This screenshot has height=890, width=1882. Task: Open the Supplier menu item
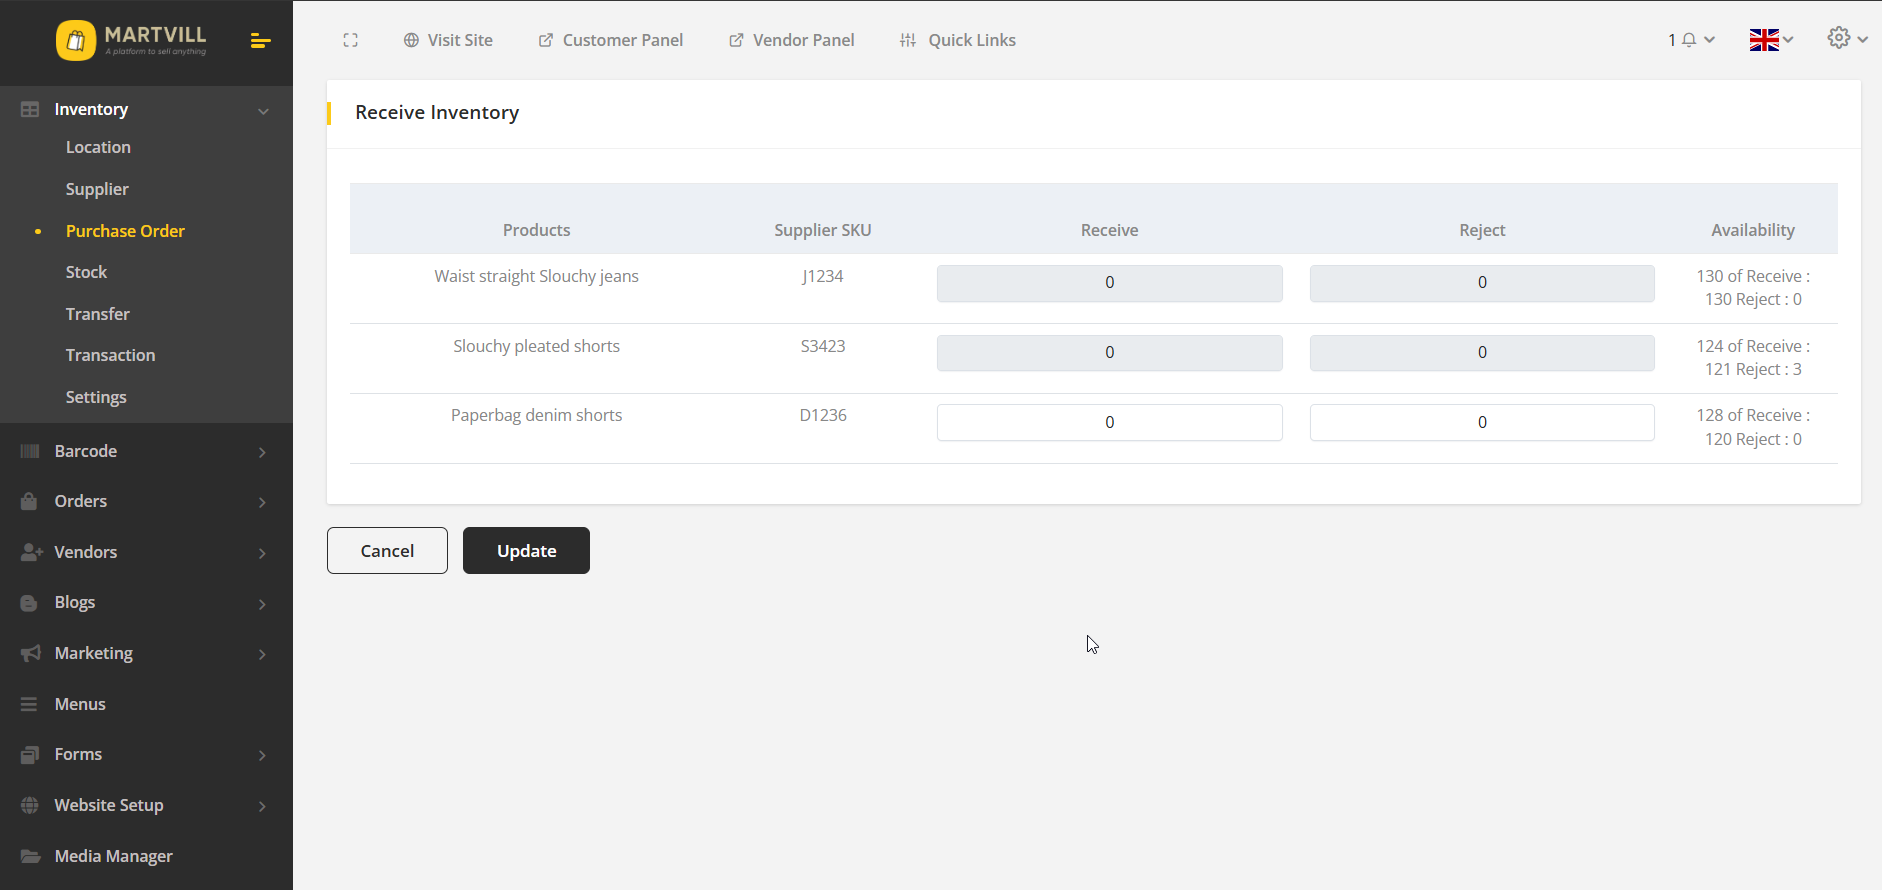click(x=97, y=189)
